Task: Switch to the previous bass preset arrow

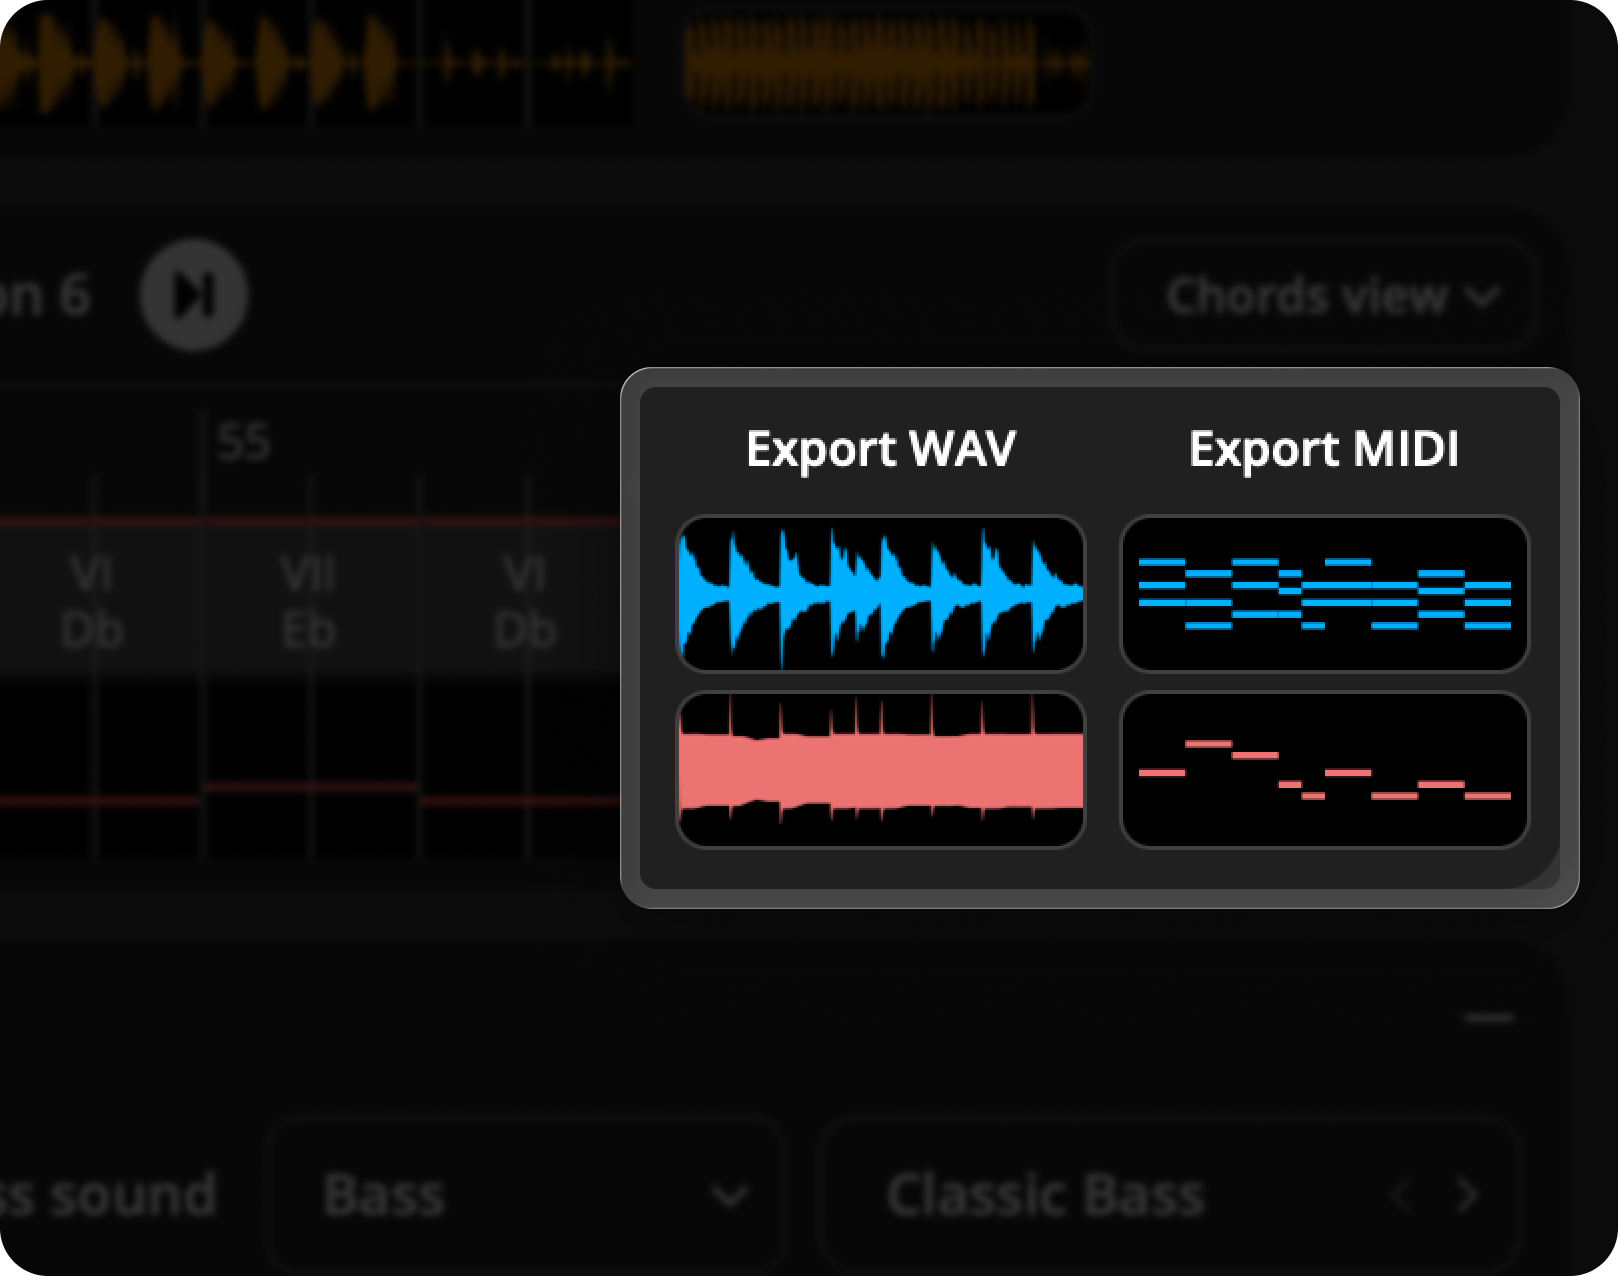Action: [1402, 1195]
